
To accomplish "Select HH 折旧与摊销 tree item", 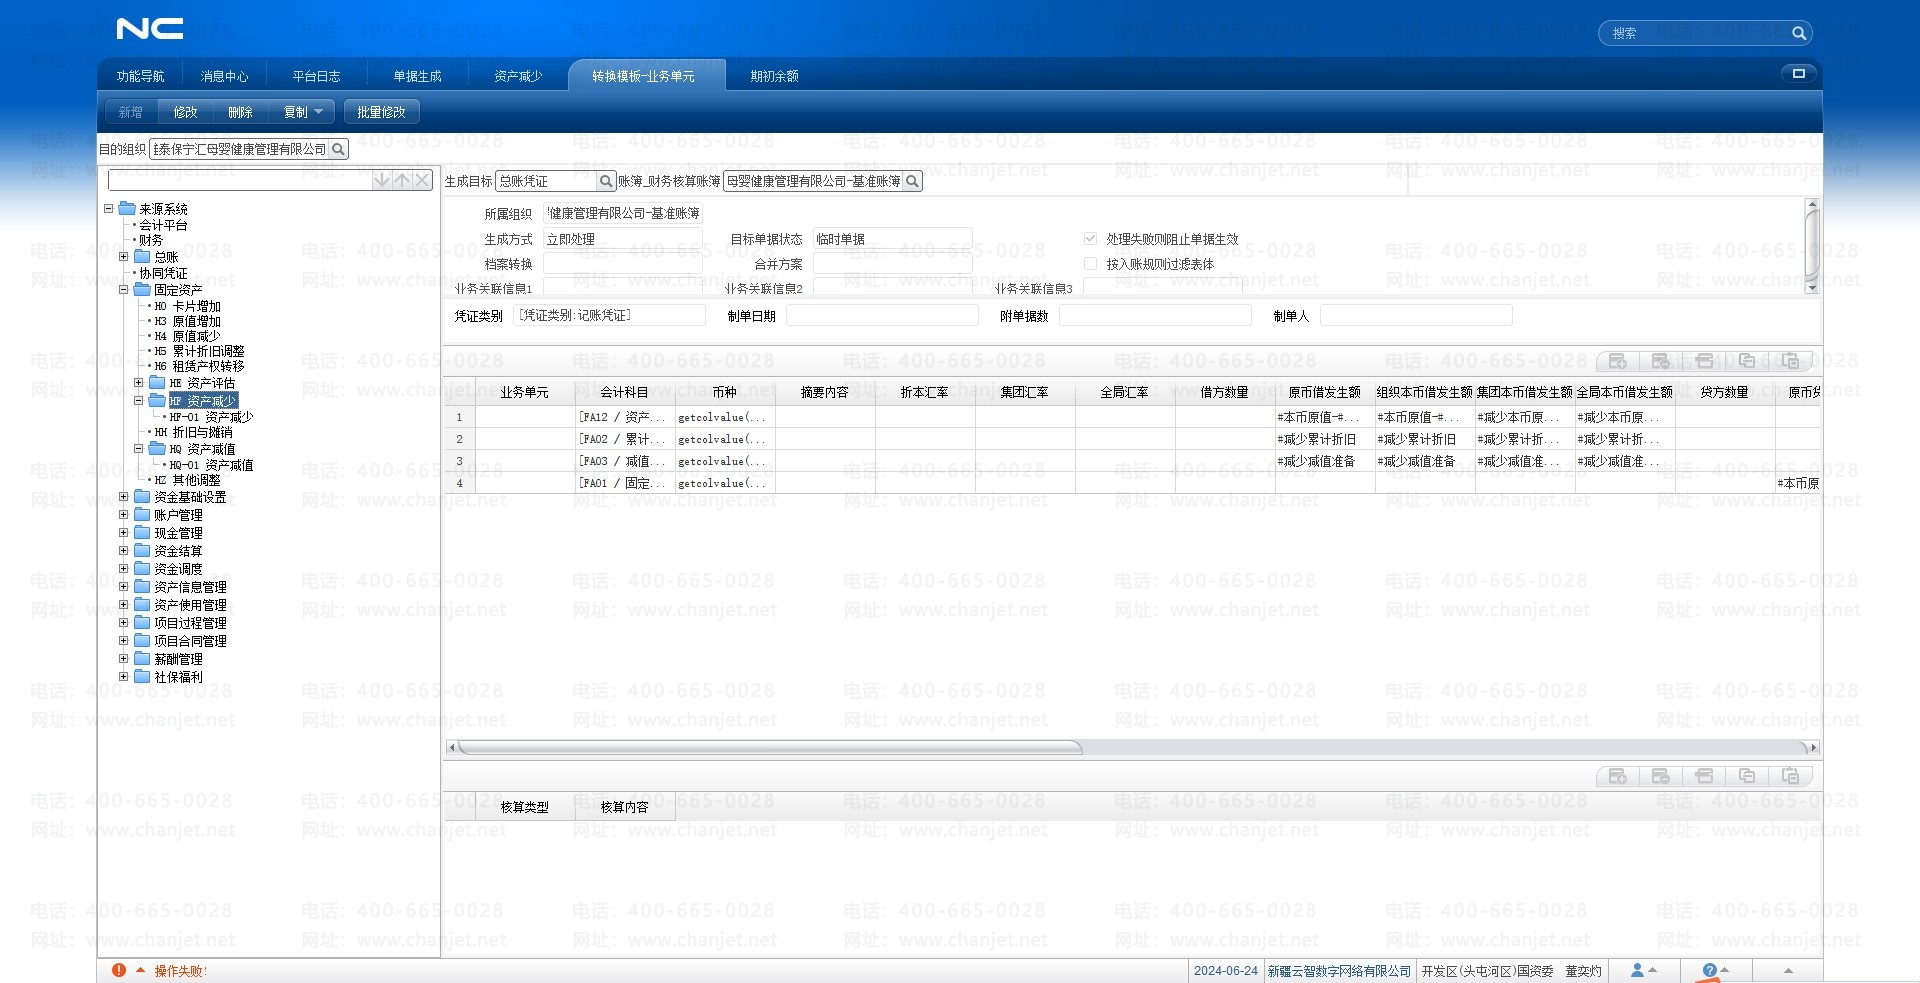I will (193, 432).
